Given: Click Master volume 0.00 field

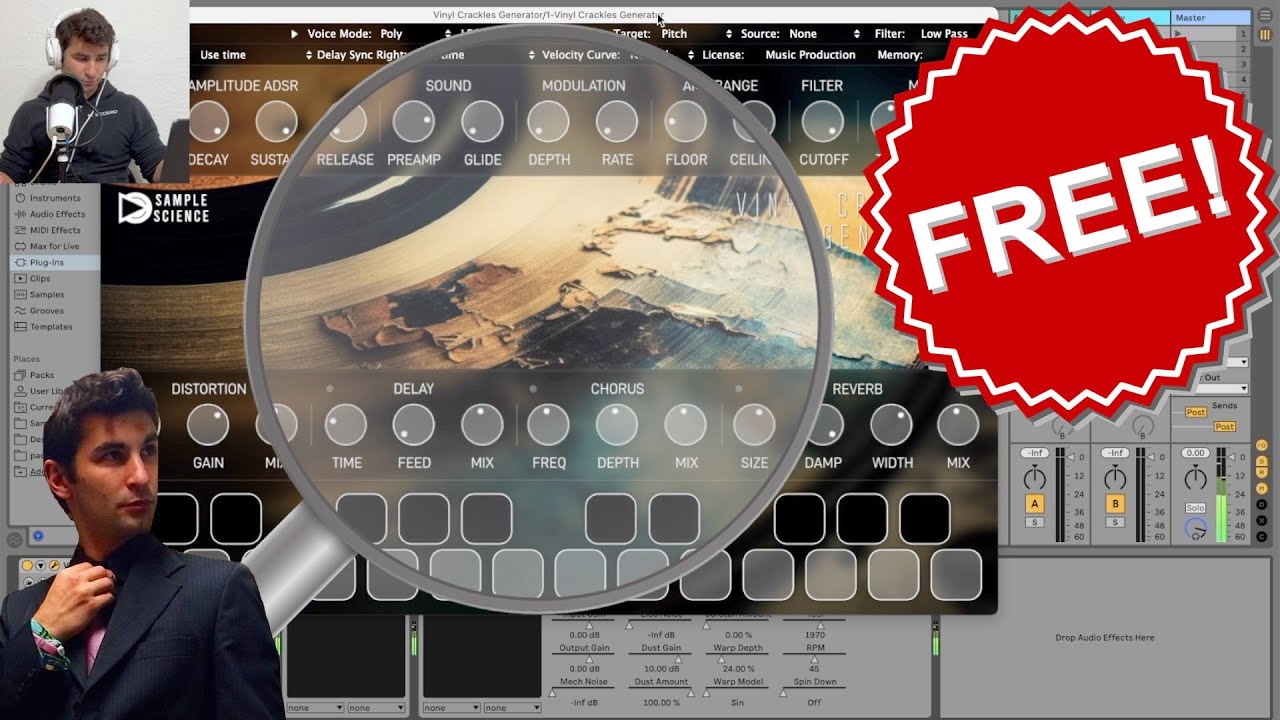Looking at the screenshot, I should tap(1195, 453).
